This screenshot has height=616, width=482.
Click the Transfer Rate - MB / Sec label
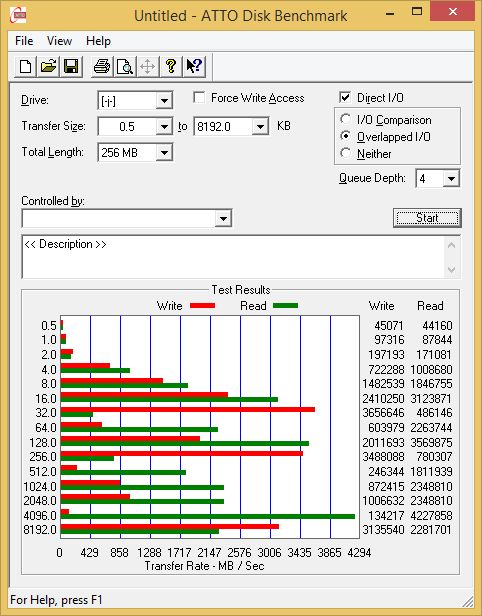[204, 566]
